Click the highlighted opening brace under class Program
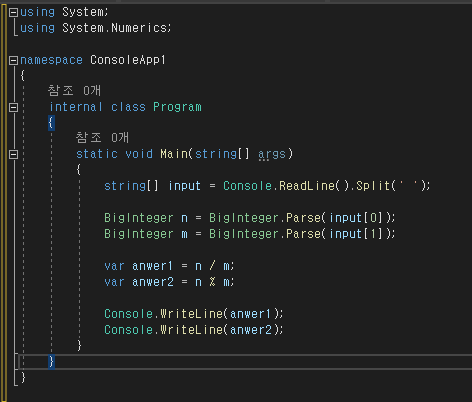The height and width of the screenshot is (402, 472). (x=51, y=123)
